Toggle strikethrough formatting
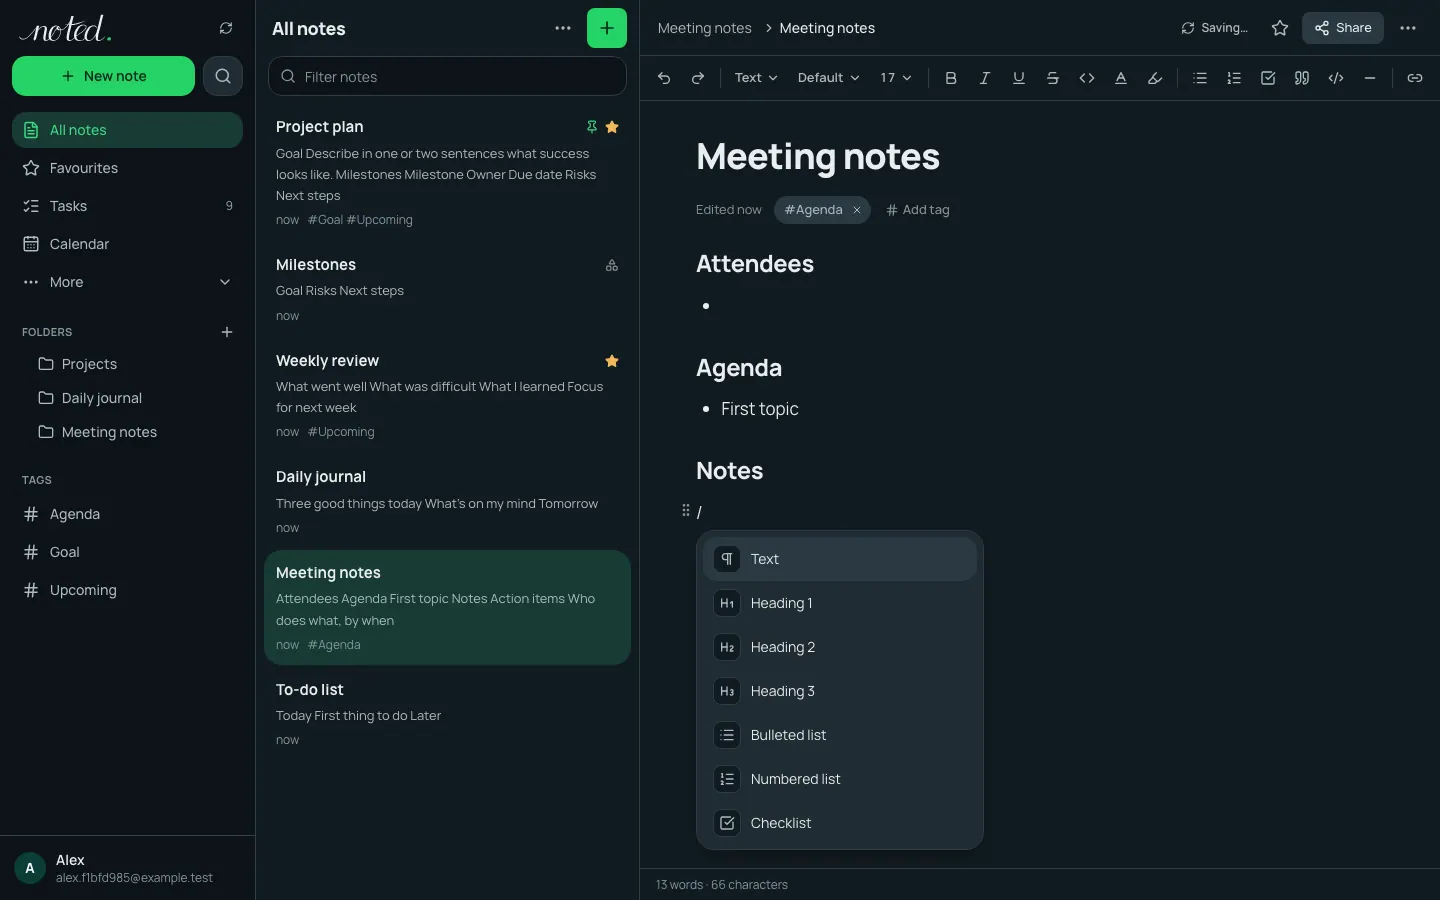This screenshot has width=1440, height=900. [1053, 78]
